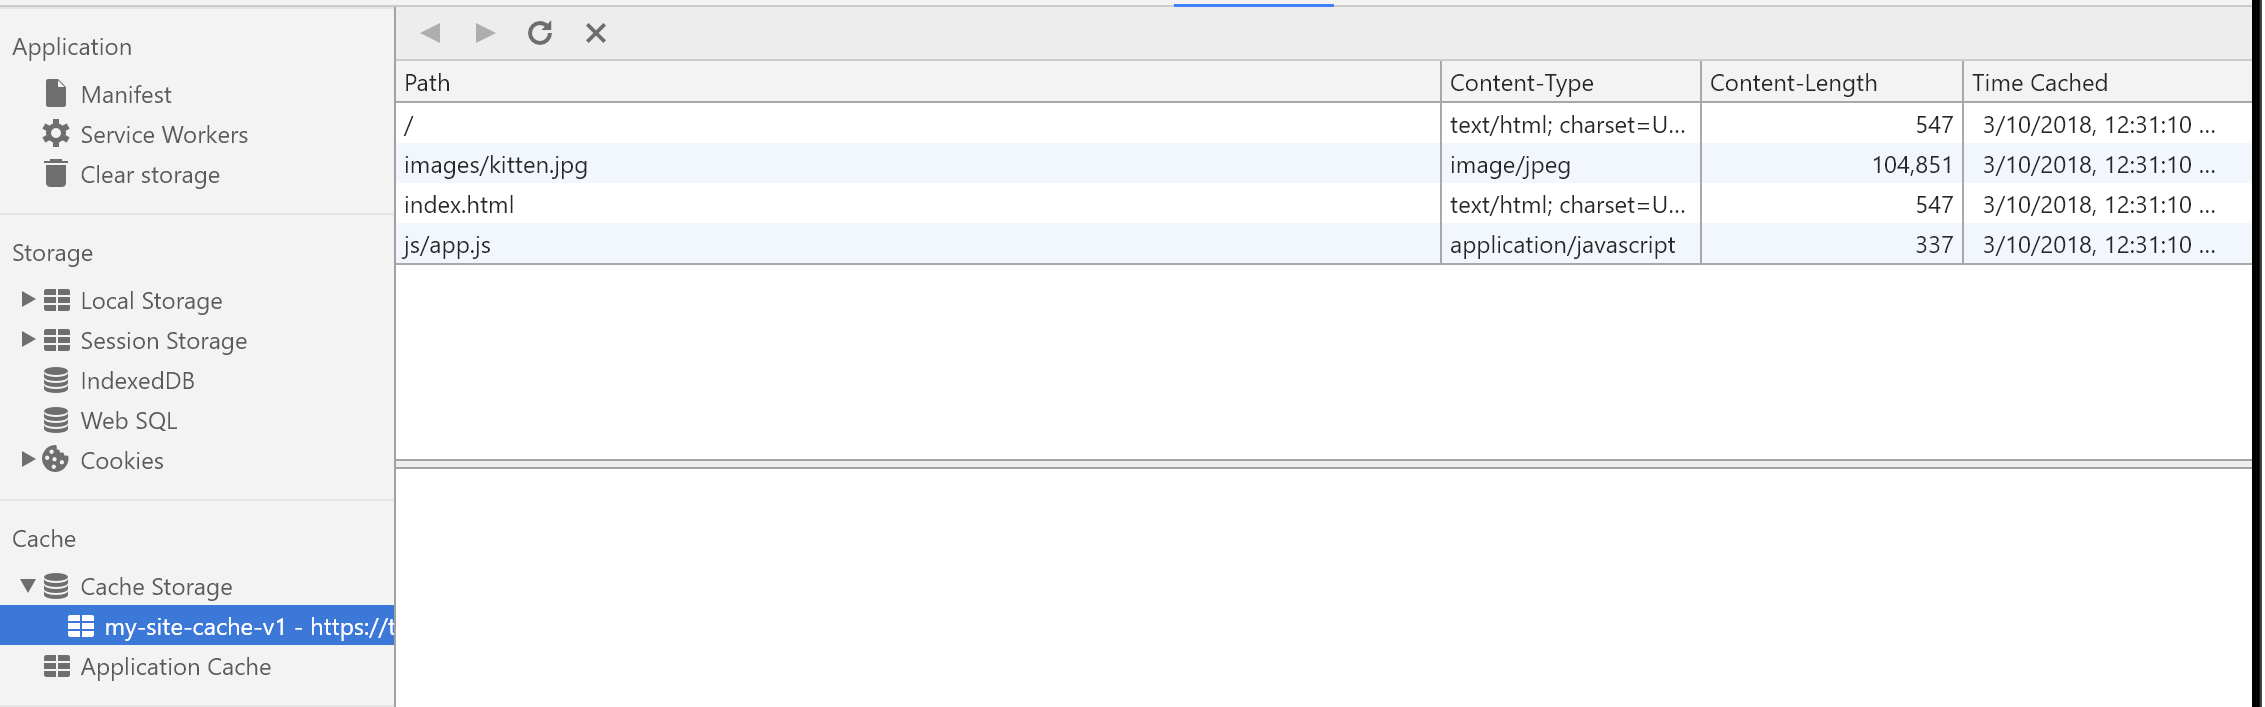Image resolution: width=2265 pixels, height=707 pixels.
Task: Click the delete selected X icon
Action: point(596,33)
